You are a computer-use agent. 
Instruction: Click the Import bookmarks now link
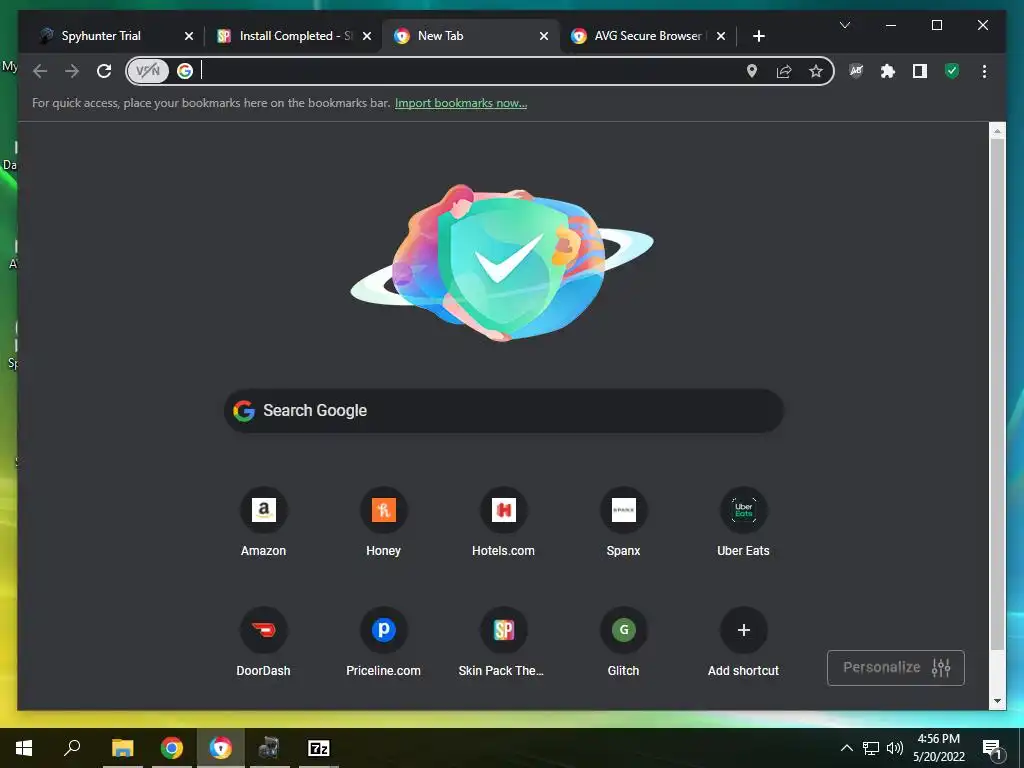click(x=461, y=103)
